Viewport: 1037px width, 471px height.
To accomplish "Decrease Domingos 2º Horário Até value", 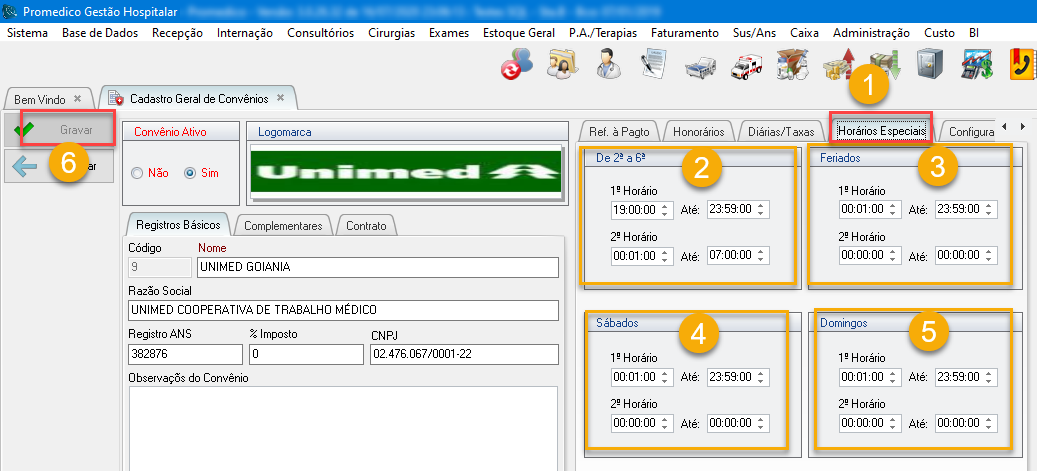I will (x=989, y=426).
